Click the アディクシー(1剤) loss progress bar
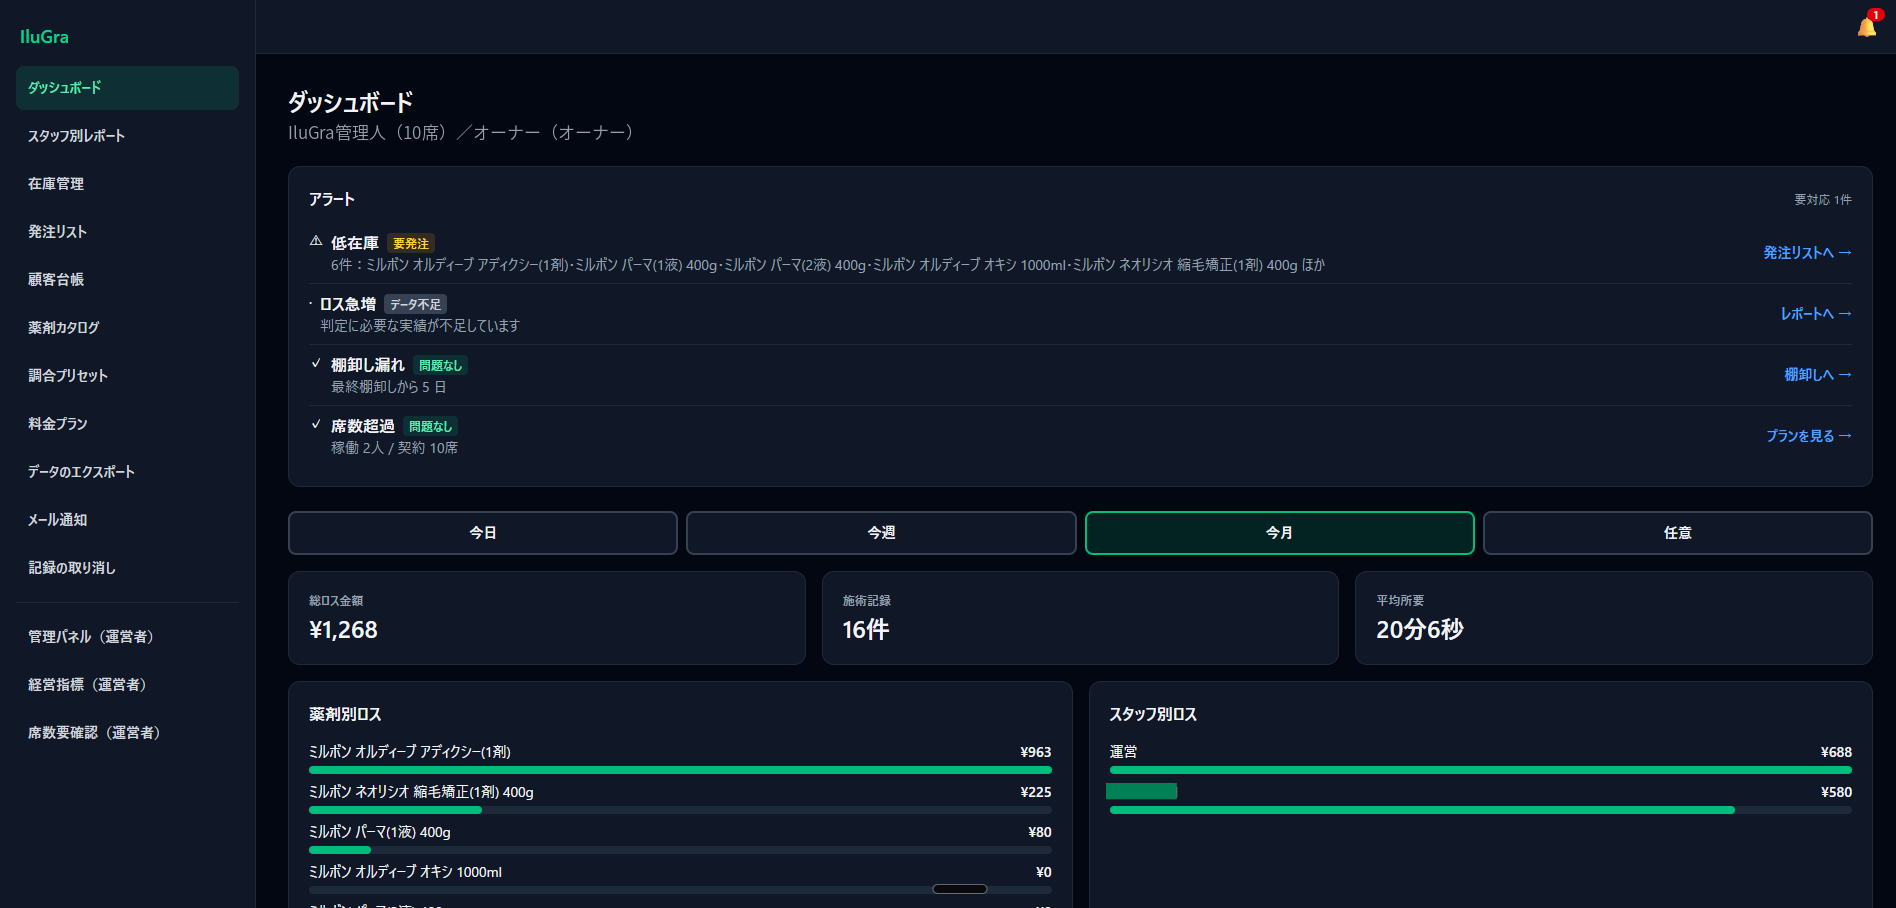This screenshot has height=908, width=1896. (680, 770)
